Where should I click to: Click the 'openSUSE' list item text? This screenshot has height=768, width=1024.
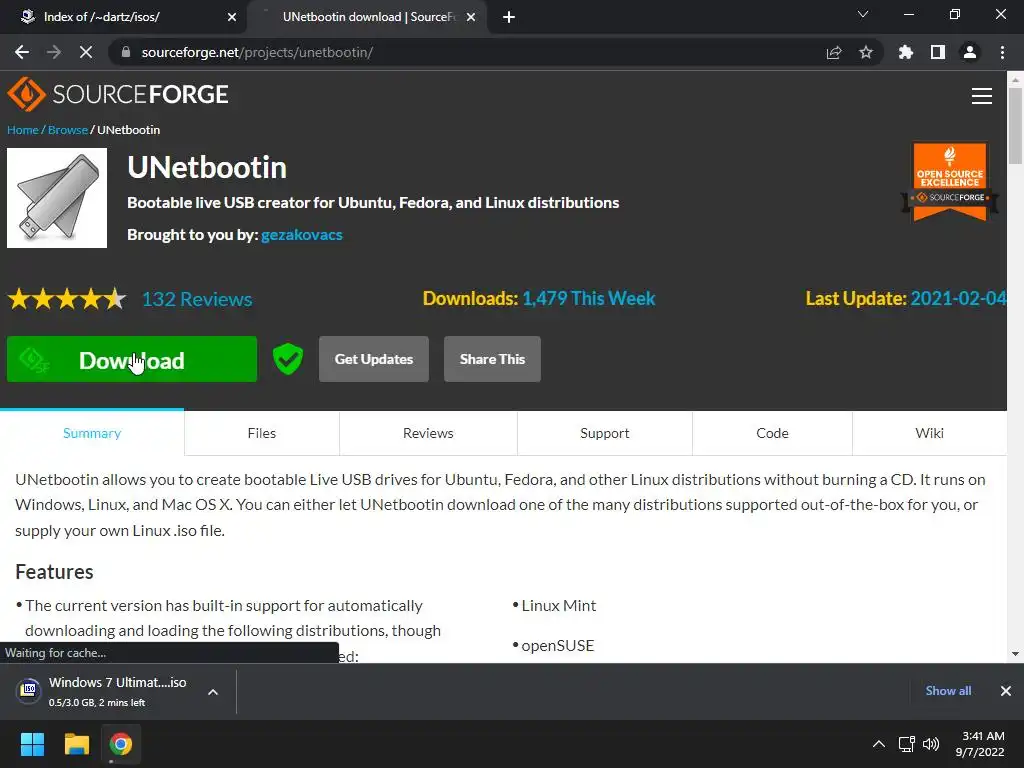pos(558,646)
